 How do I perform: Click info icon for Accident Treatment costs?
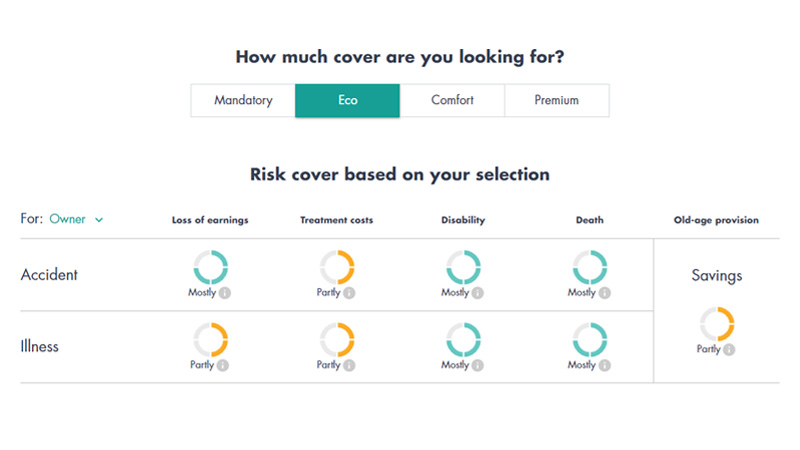(349, 293)
